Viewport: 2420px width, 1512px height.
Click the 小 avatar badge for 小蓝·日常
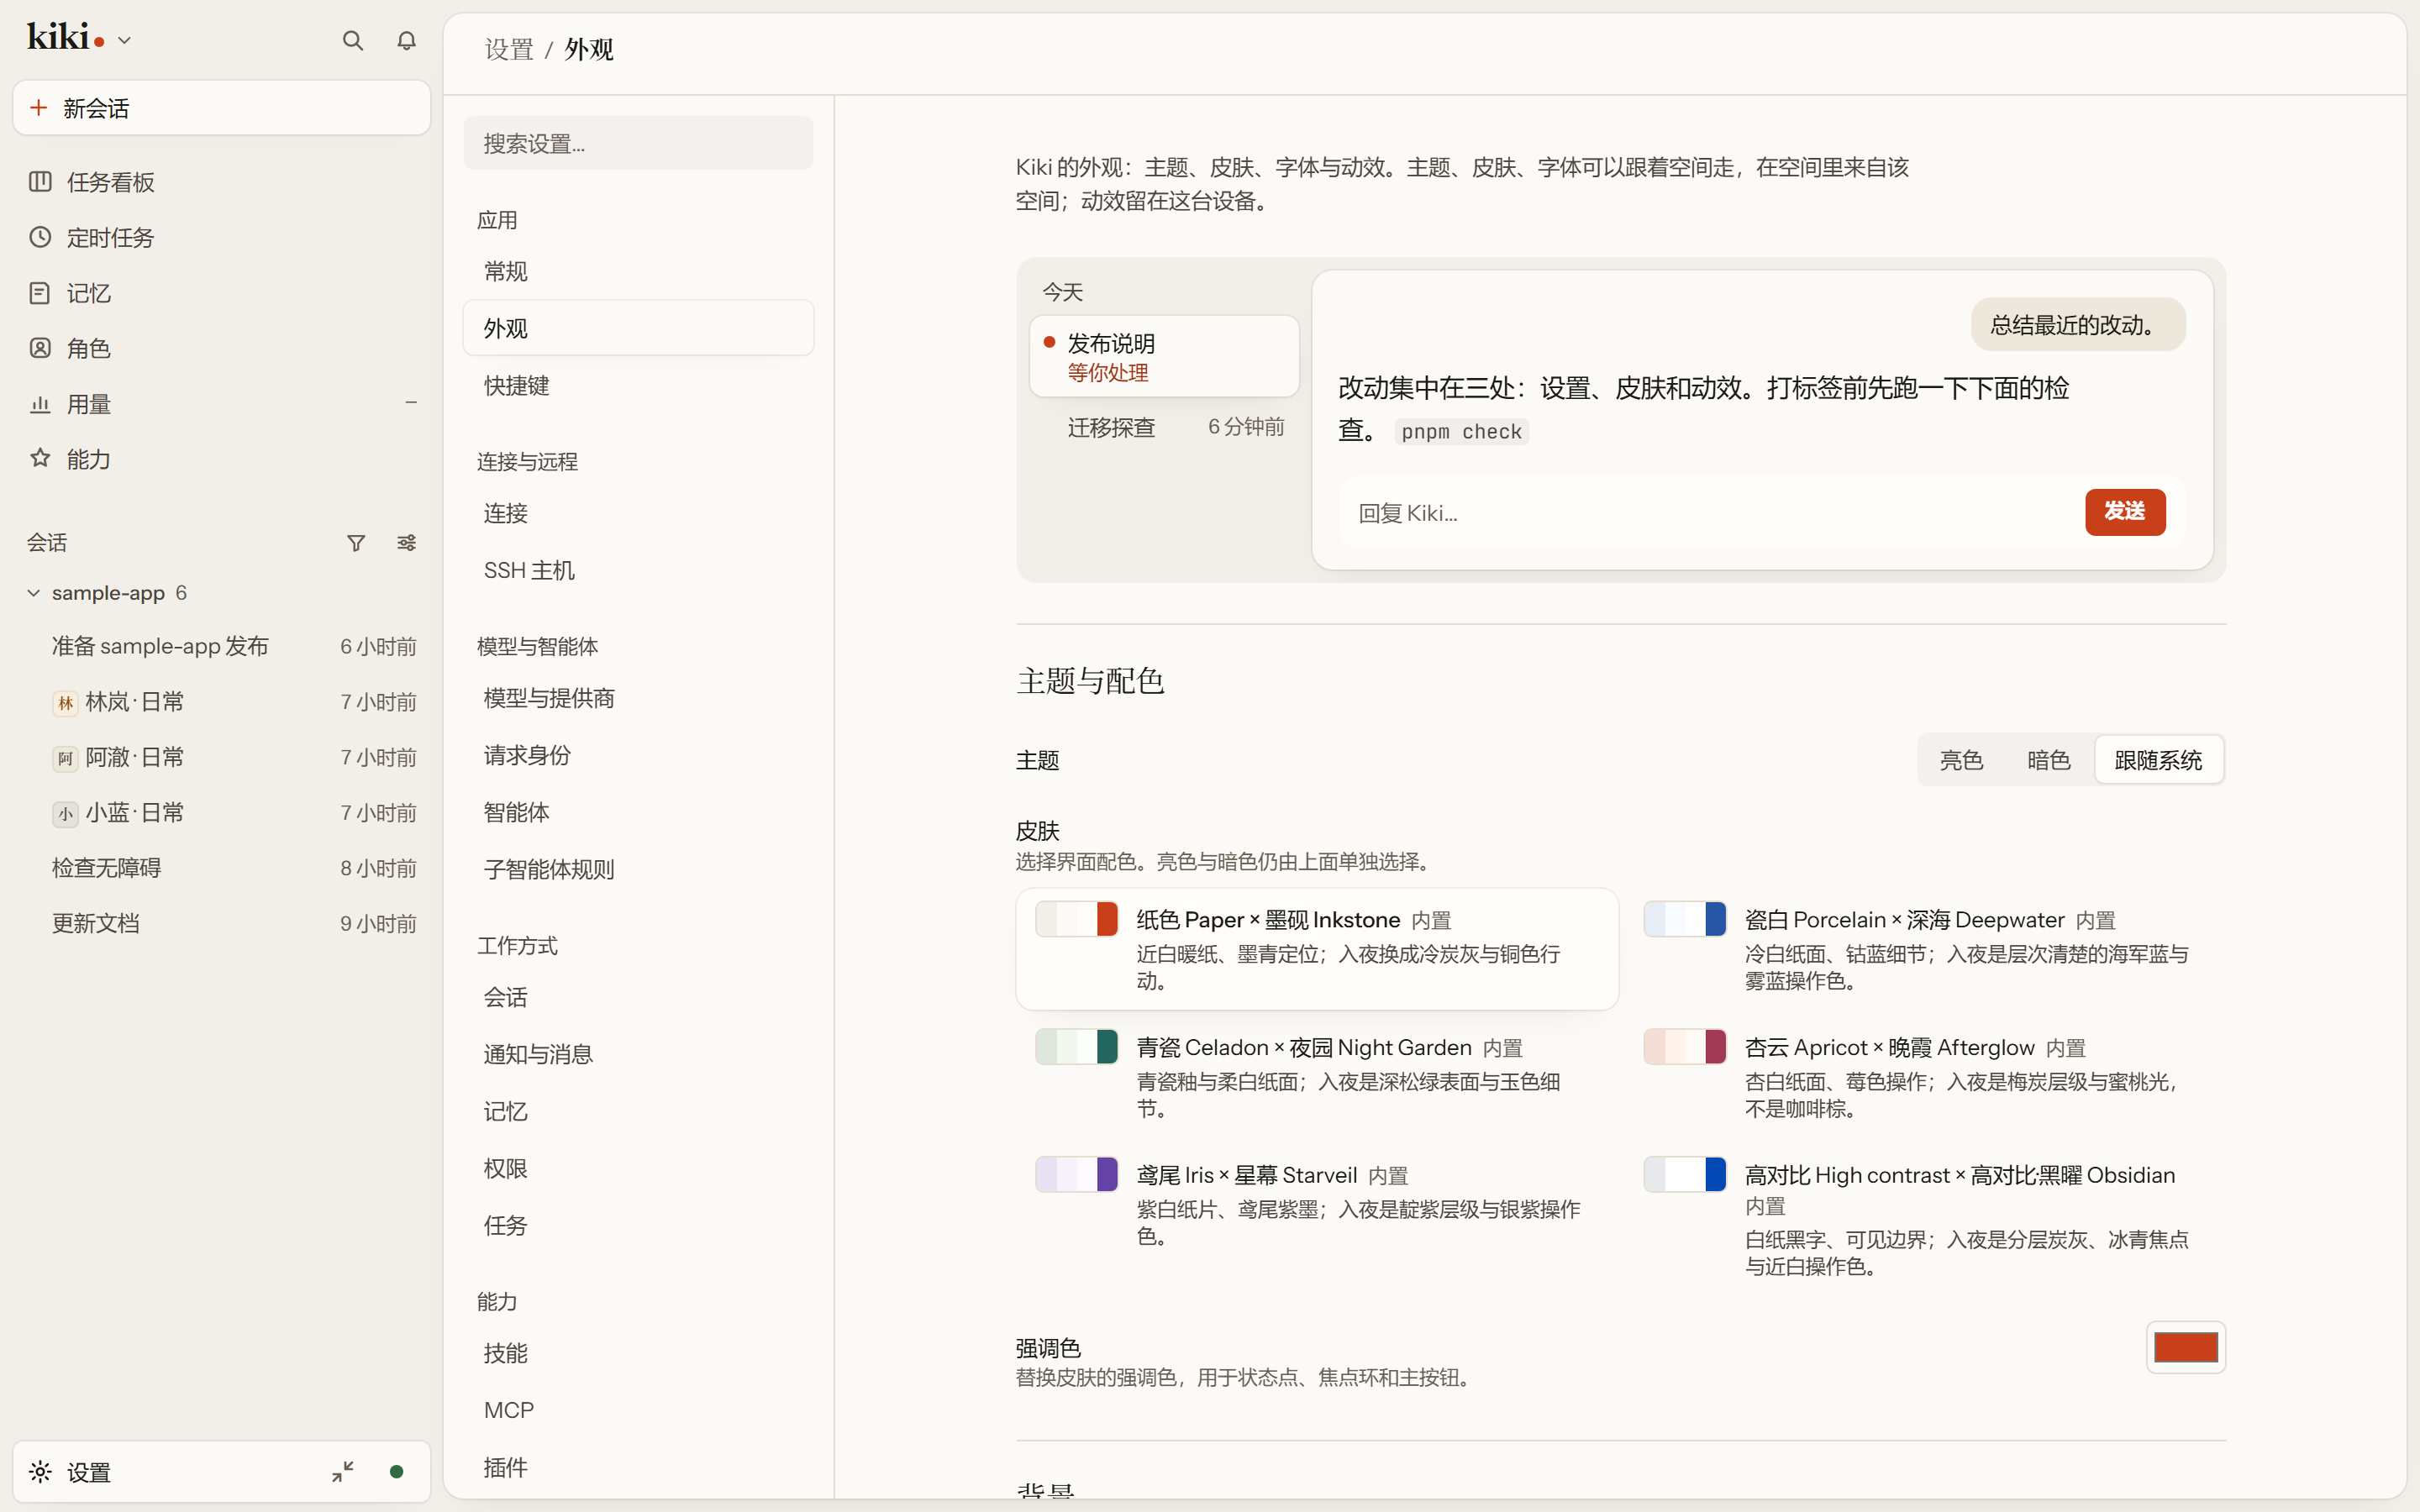(x=65, y=813)
